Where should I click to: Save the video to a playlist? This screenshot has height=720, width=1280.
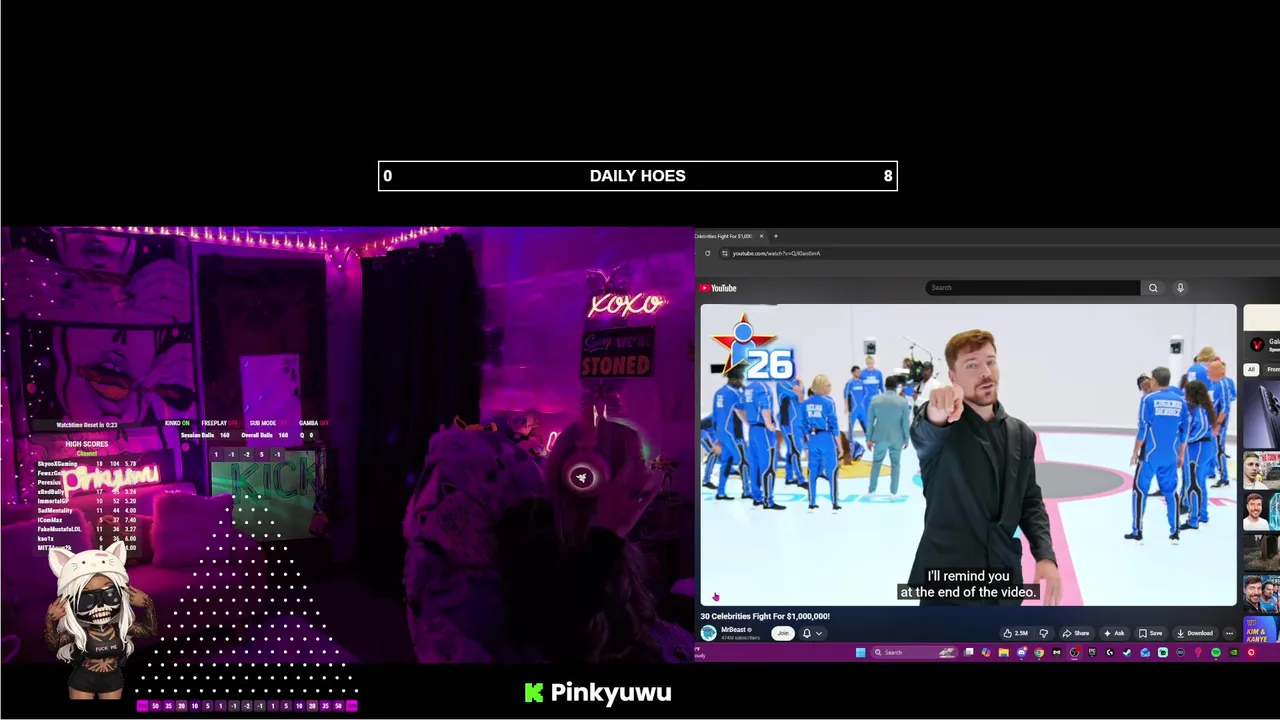click(x=1151, y=633)
